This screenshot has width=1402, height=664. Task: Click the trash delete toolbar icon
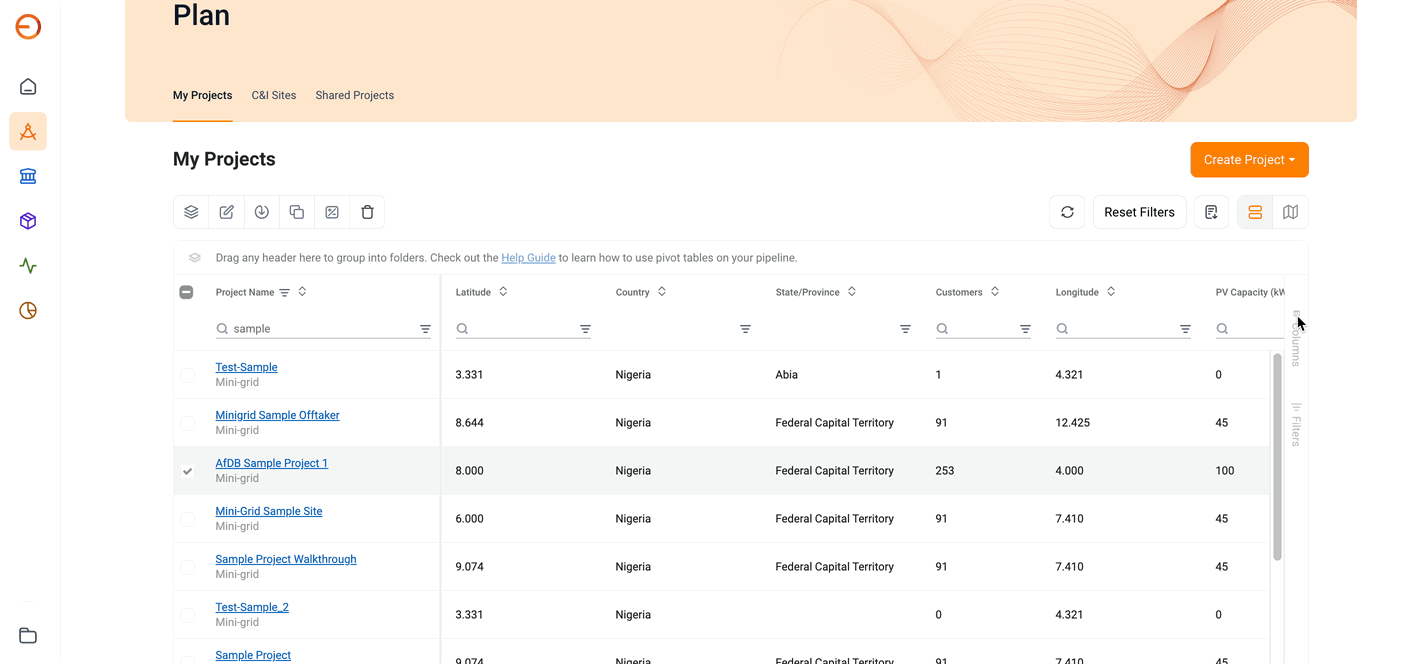coord(367,212)
